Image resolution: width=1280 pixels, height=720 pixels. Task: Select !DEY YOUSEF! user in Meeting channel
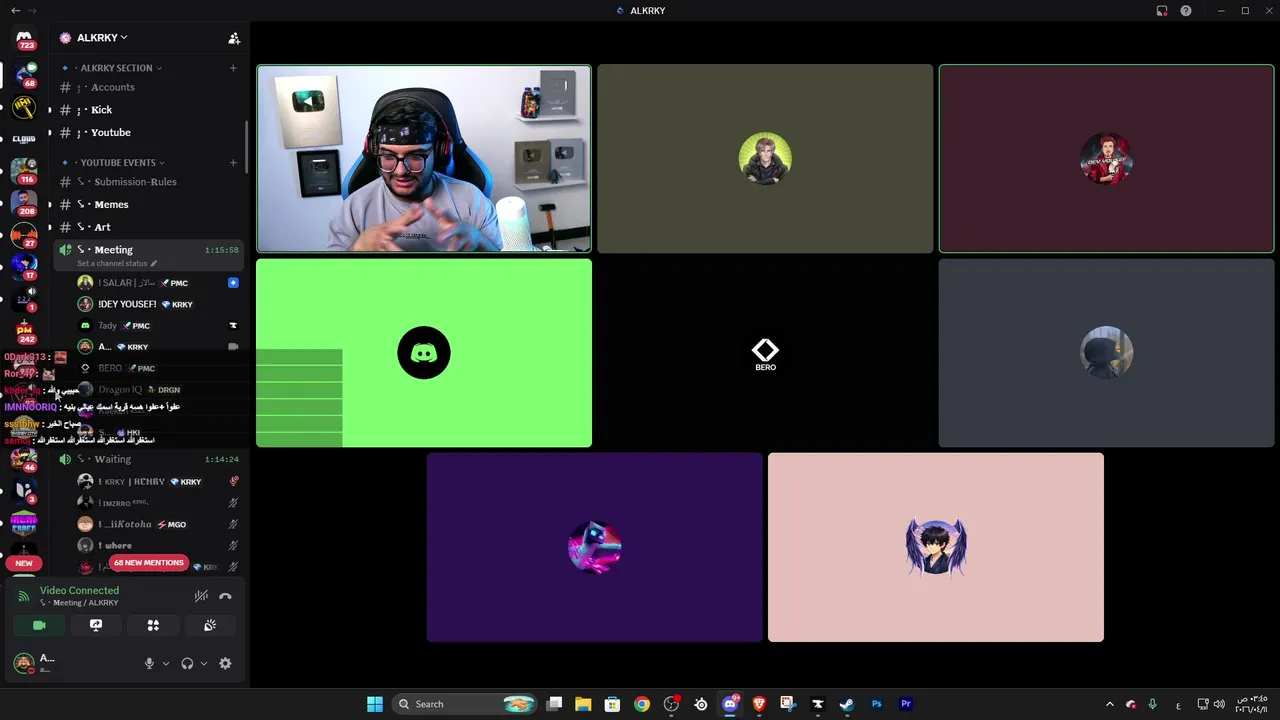click(x=157, y=304)
